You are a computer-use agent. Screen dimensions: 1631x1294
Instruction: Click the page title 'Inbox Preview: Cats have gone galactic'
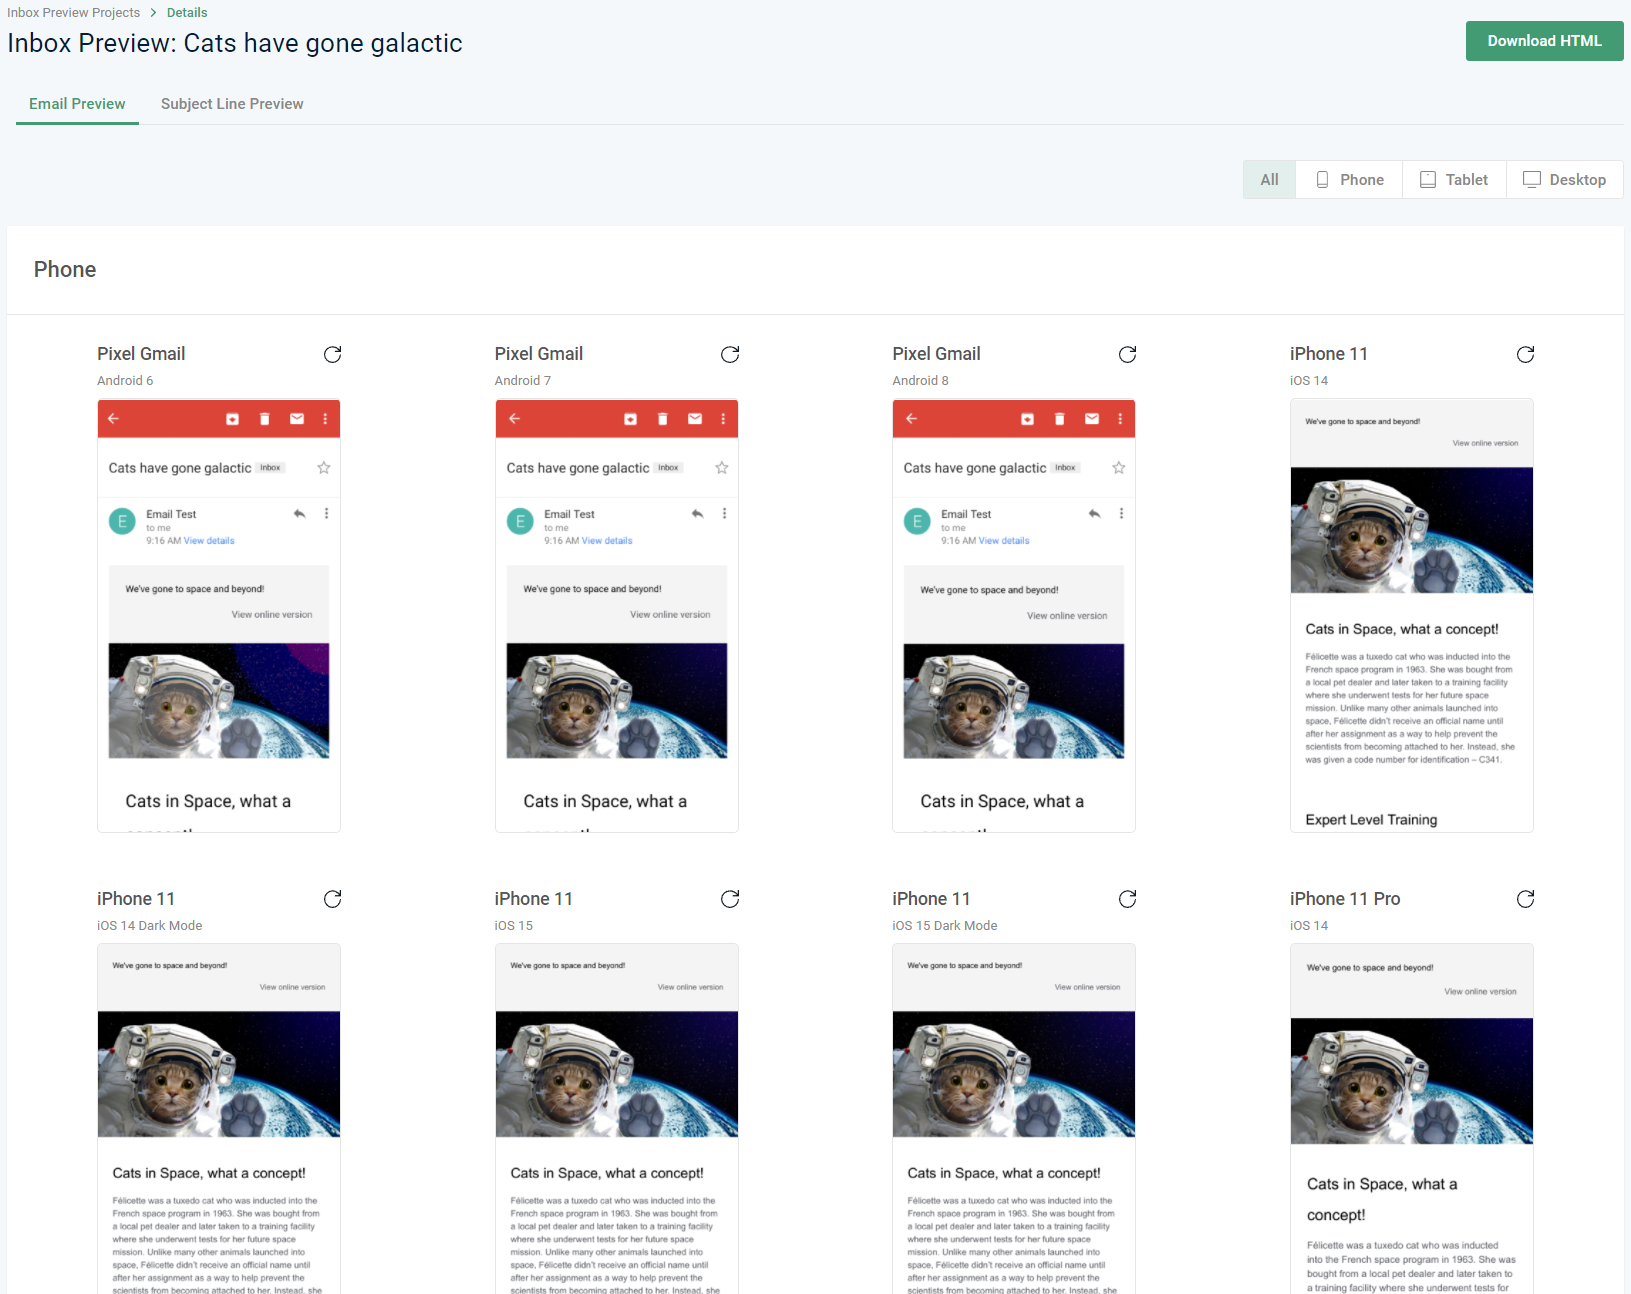coord(235,43)
